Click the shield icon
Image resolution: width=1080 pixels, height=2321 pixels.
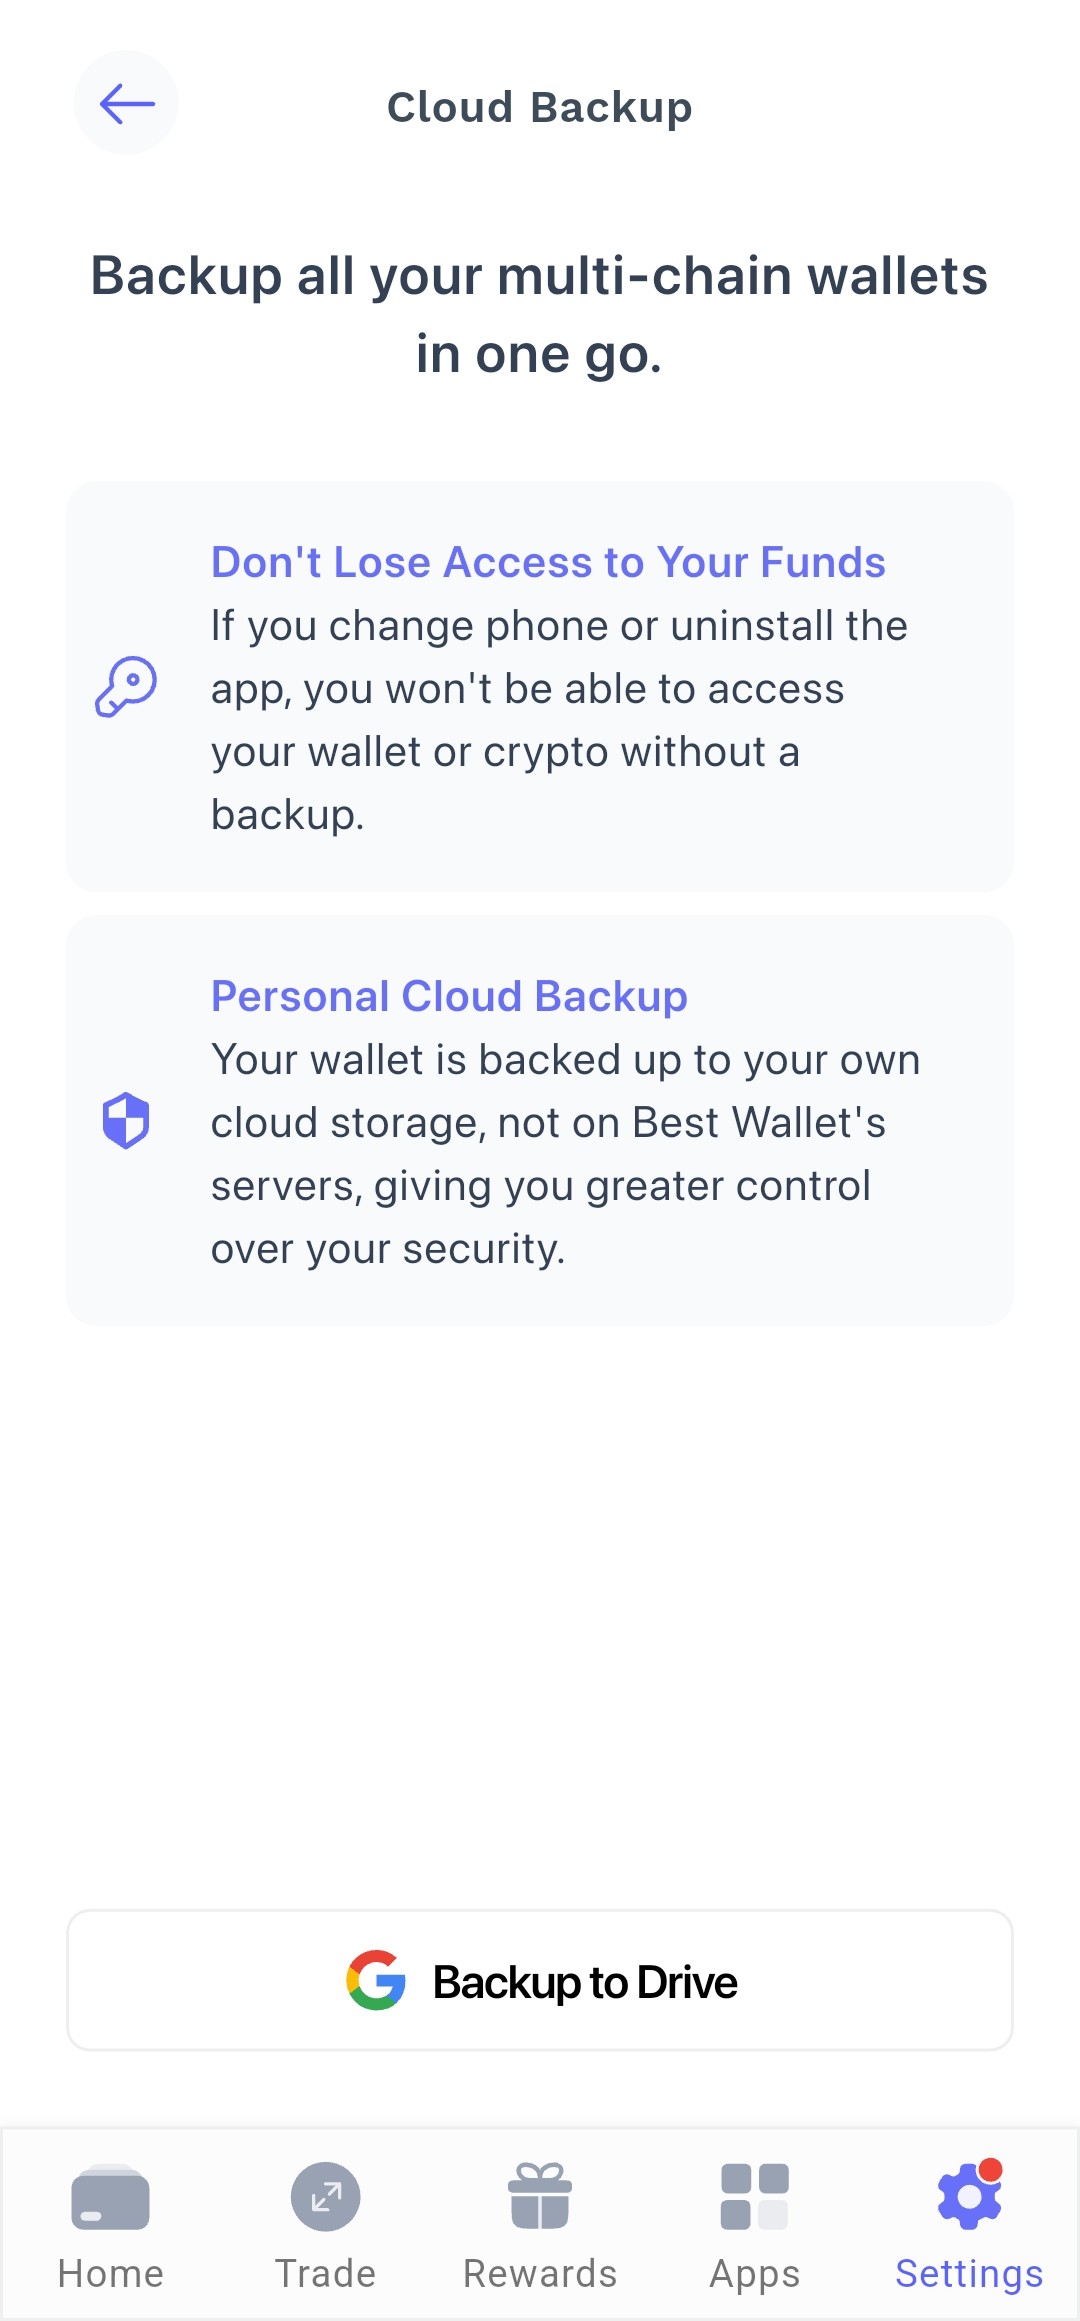tap(126, 1120)
